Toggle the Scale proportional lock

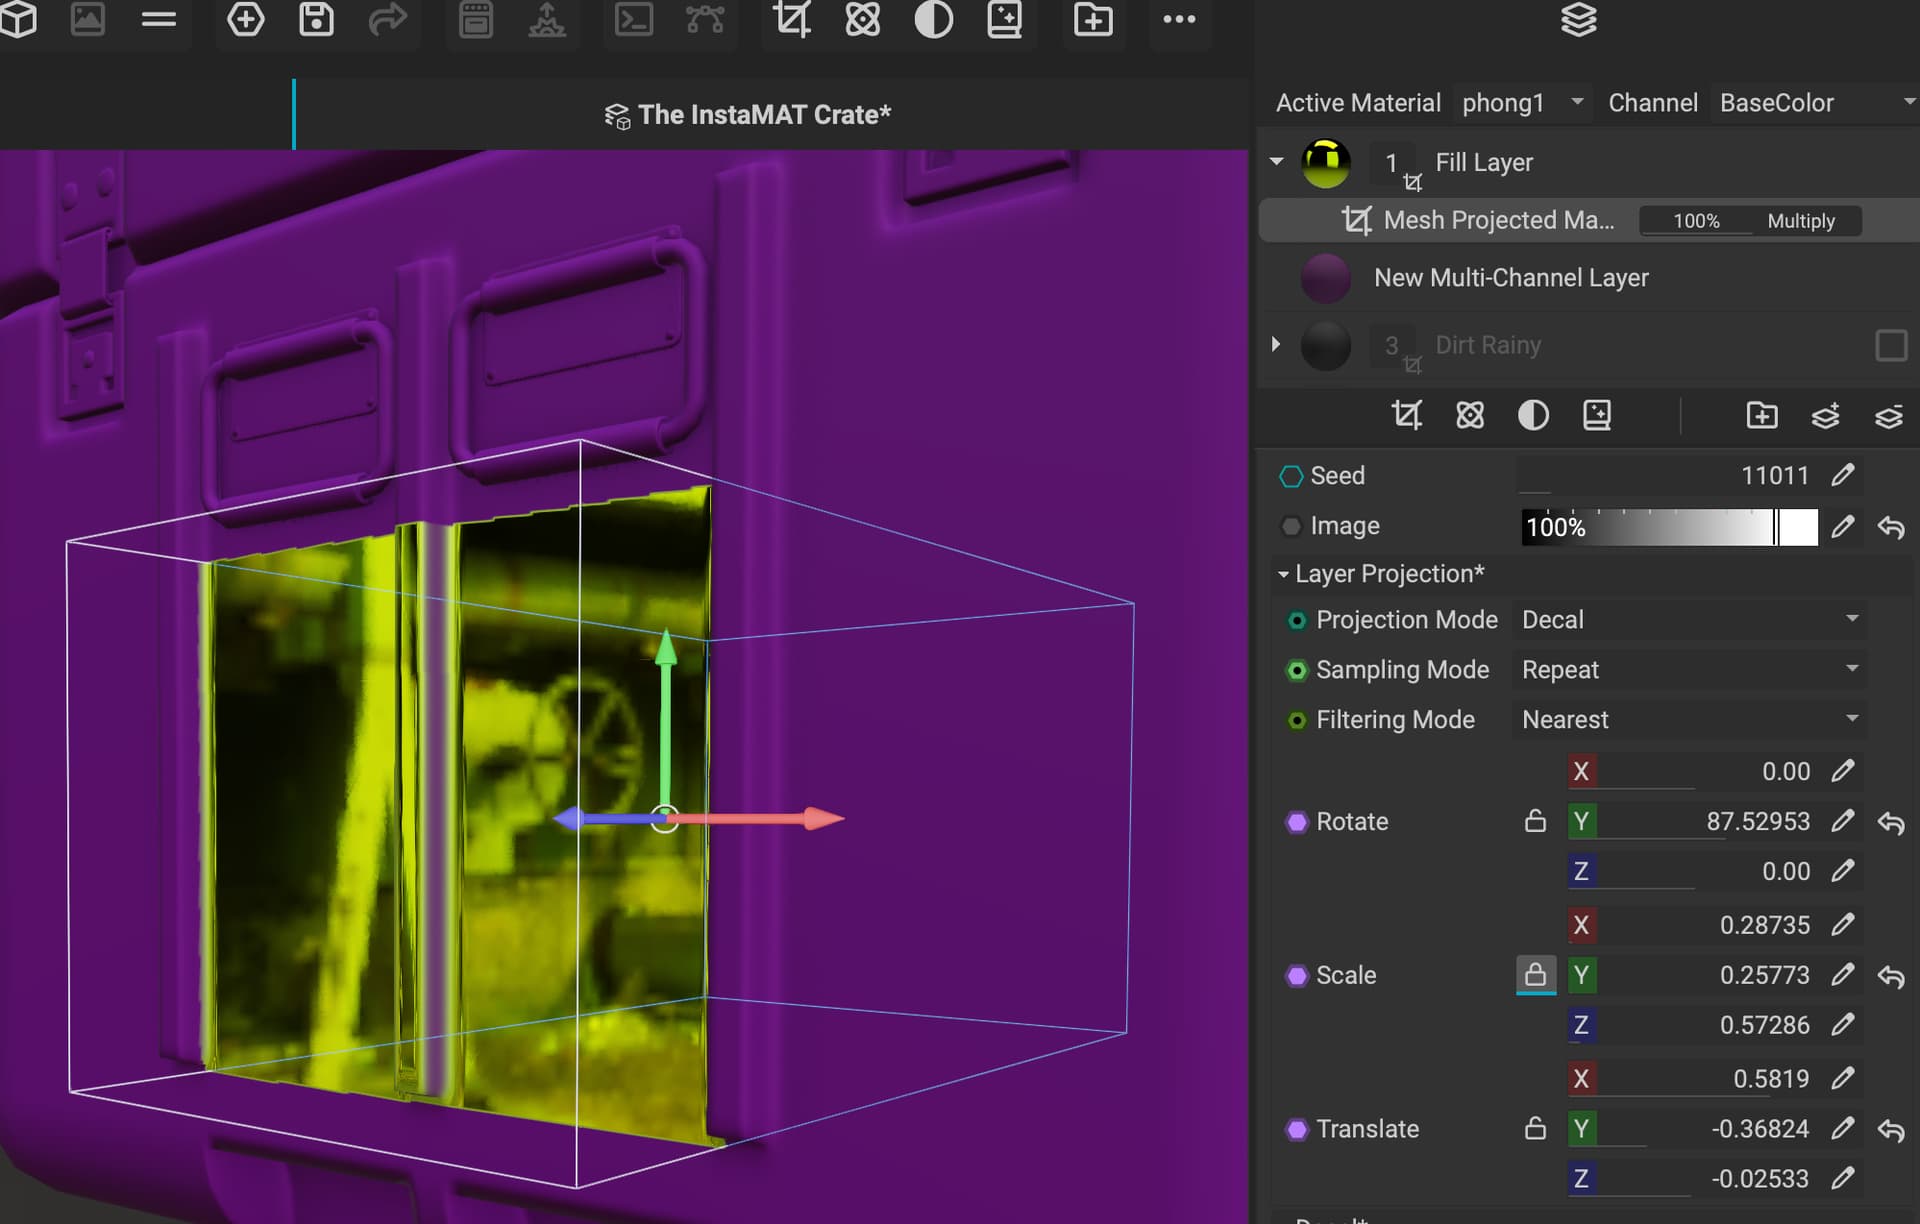coord(1535,975)
